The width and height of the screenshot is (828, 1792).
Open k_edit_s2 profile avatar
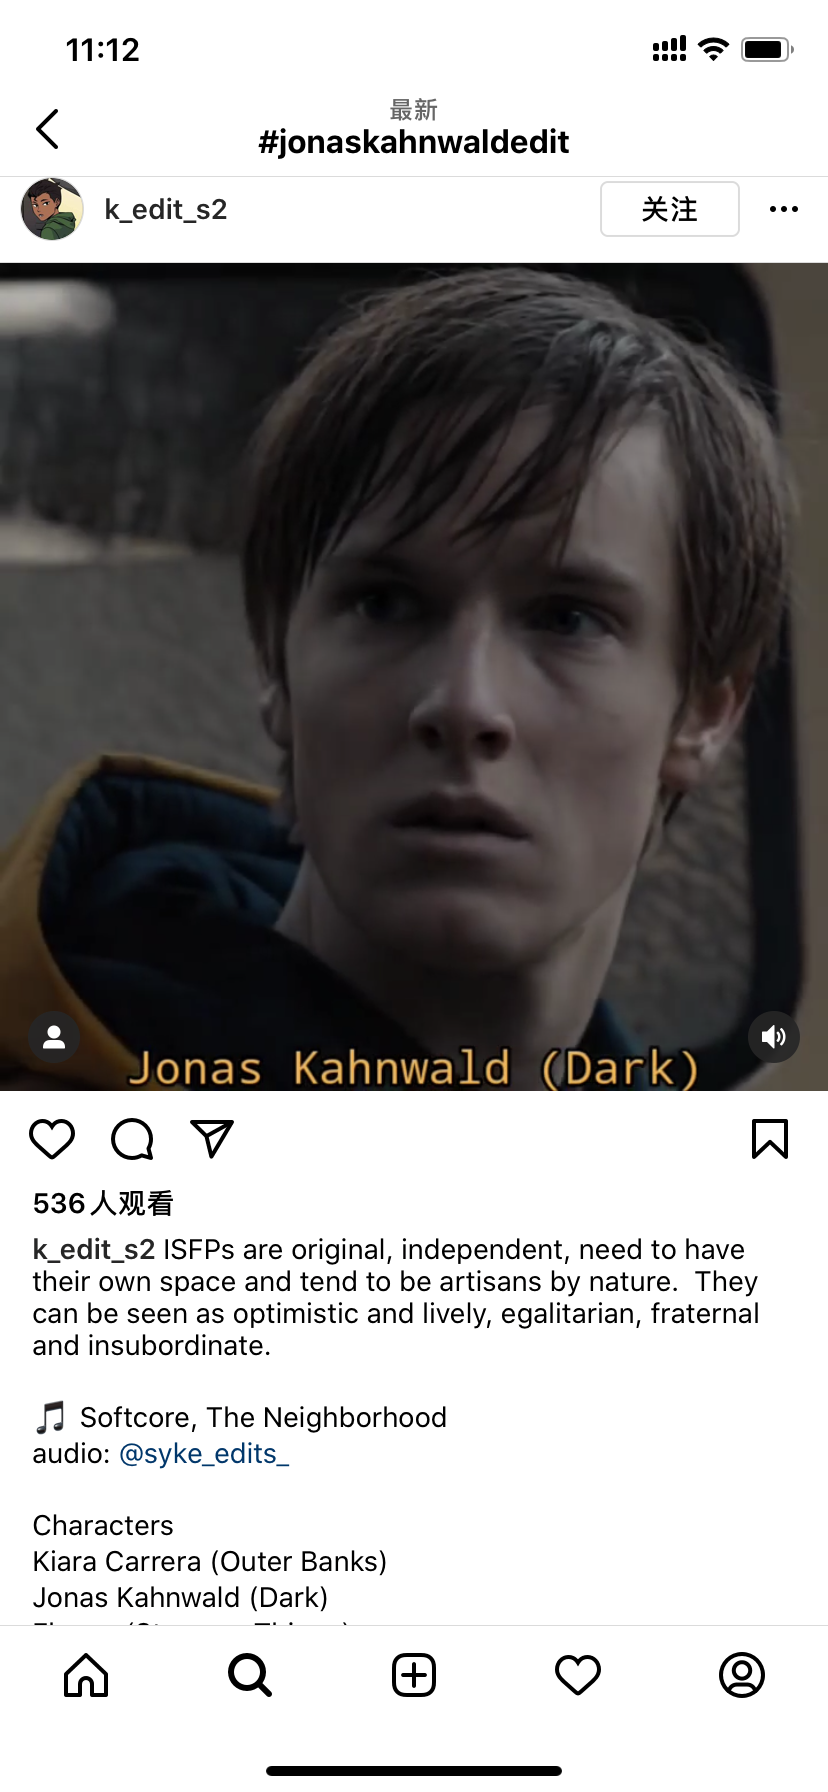52,209
